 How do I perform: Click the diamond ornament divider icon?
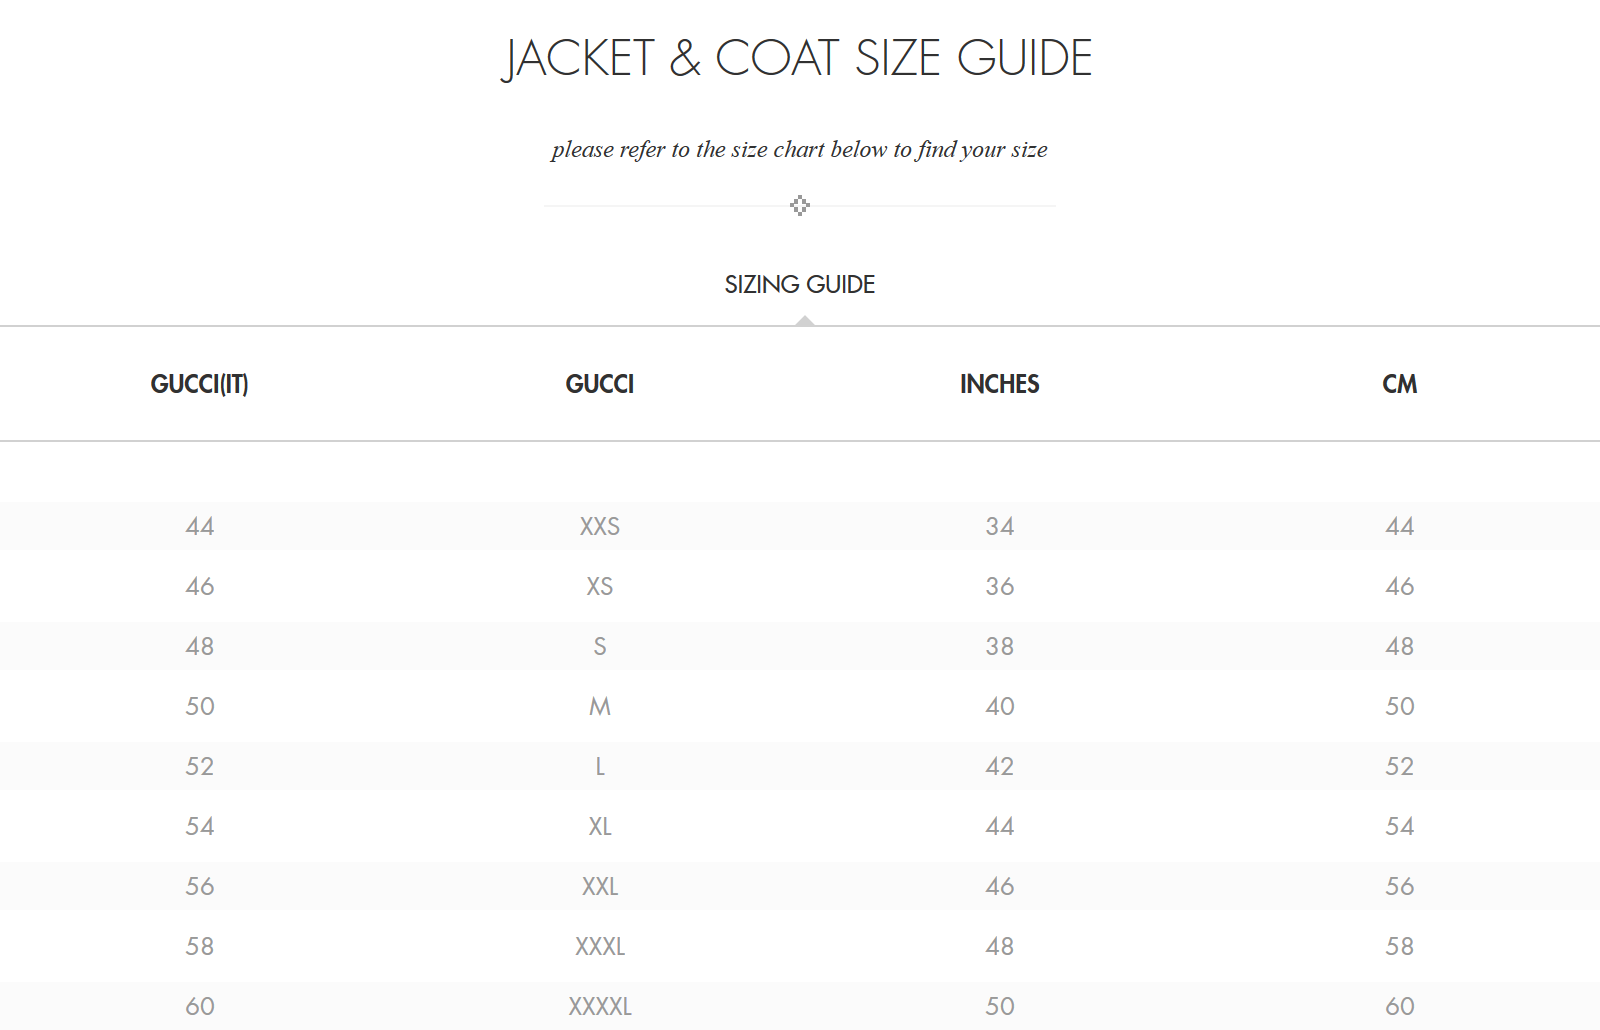point(800,206)
